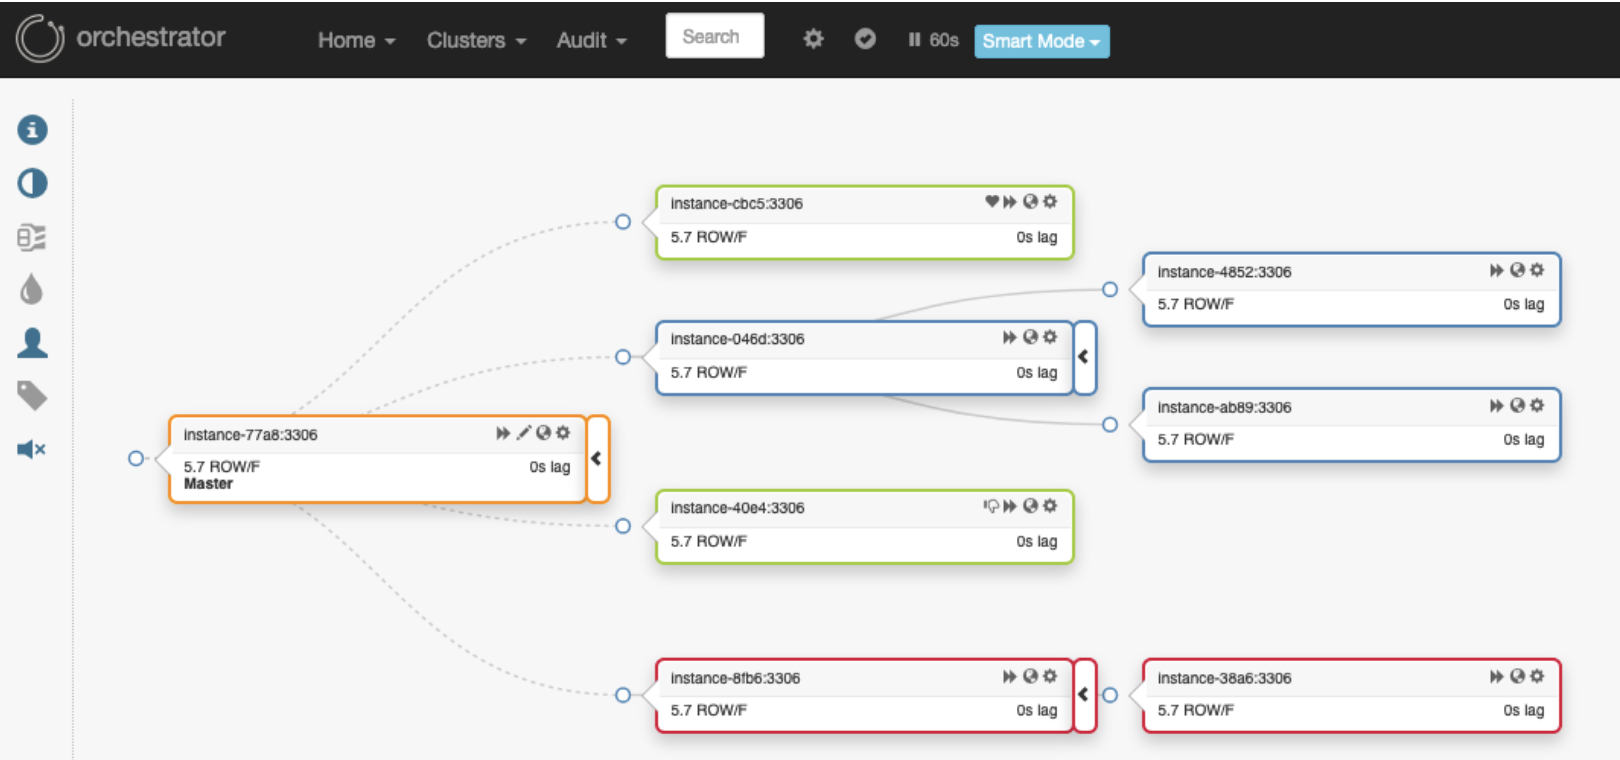
Task: Collapse replicas under instance-8fb6:3306
Action: [1084, 694]
